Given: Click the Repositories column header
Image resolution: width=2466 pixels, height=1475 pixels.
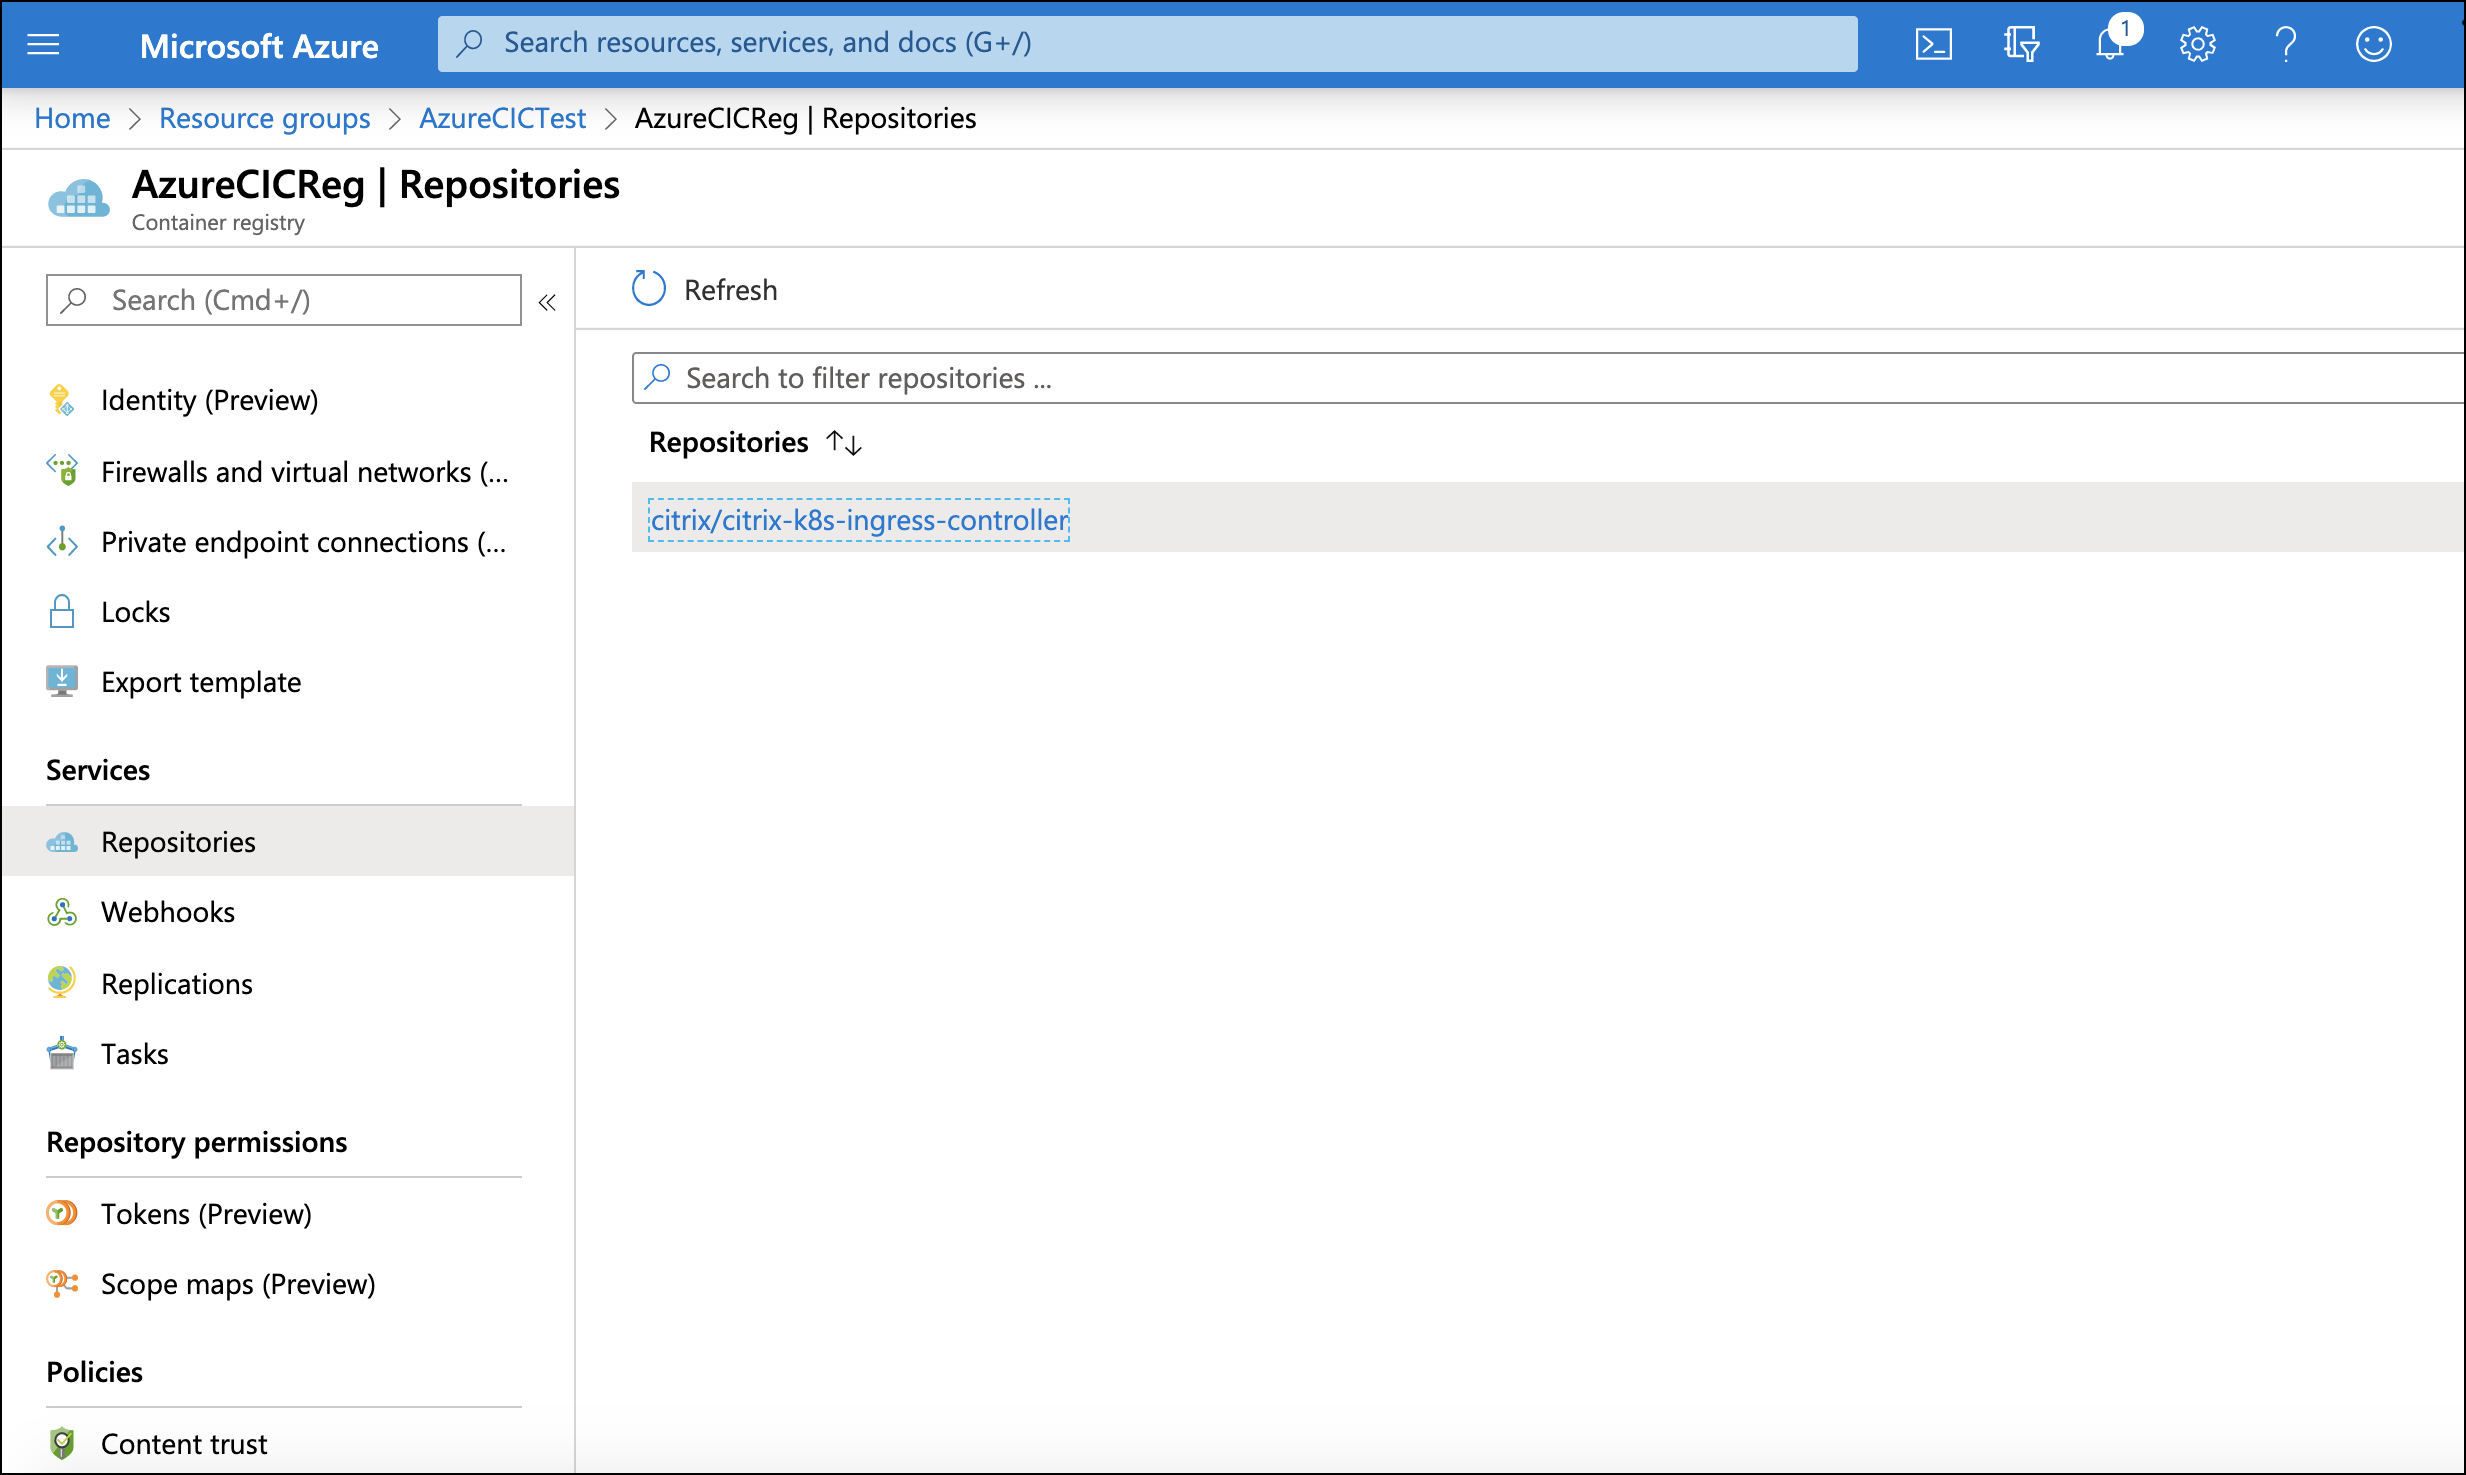Looking at the screenshot, I should (x=729, y=442).
